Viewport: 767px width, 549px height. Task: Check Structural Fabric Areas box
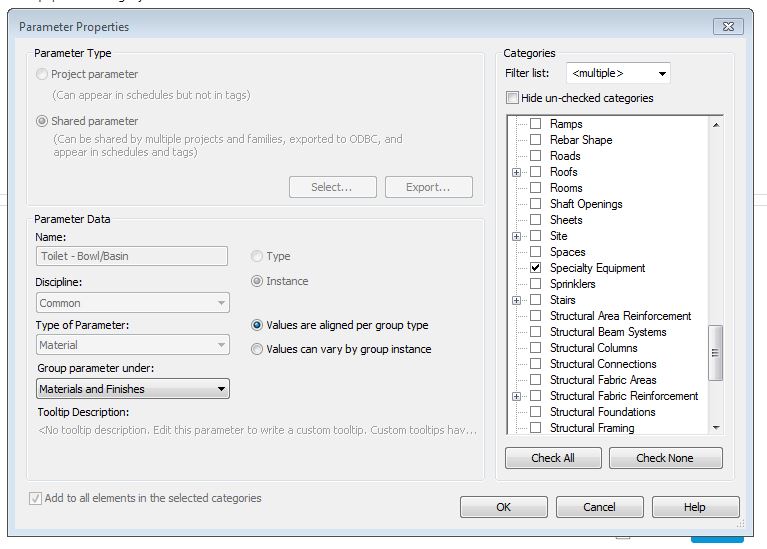point(536,380)
